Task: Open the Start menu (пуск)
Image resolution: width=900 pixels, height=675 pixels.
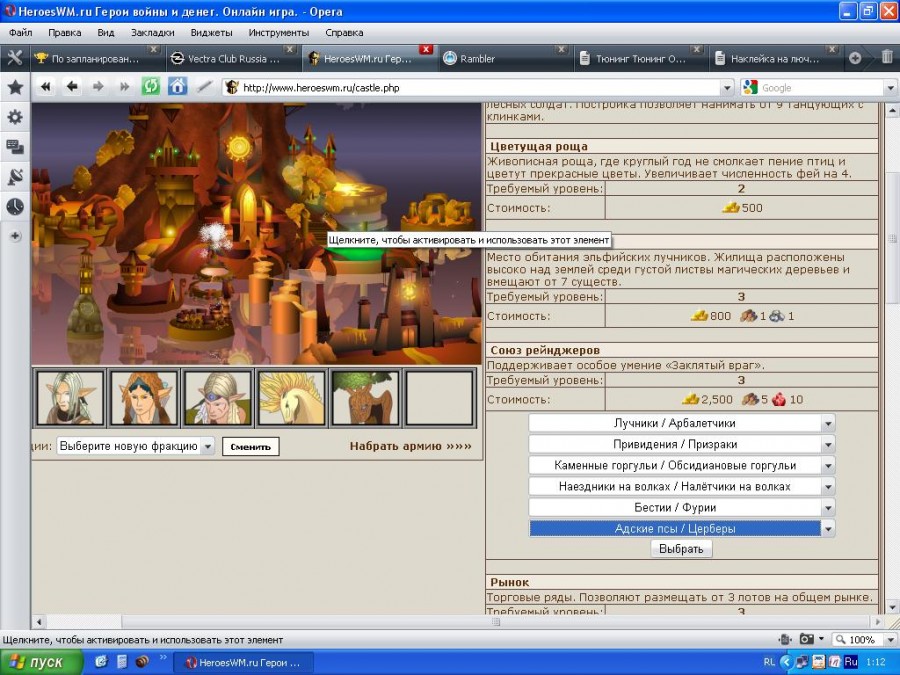Action: [40, 662]
